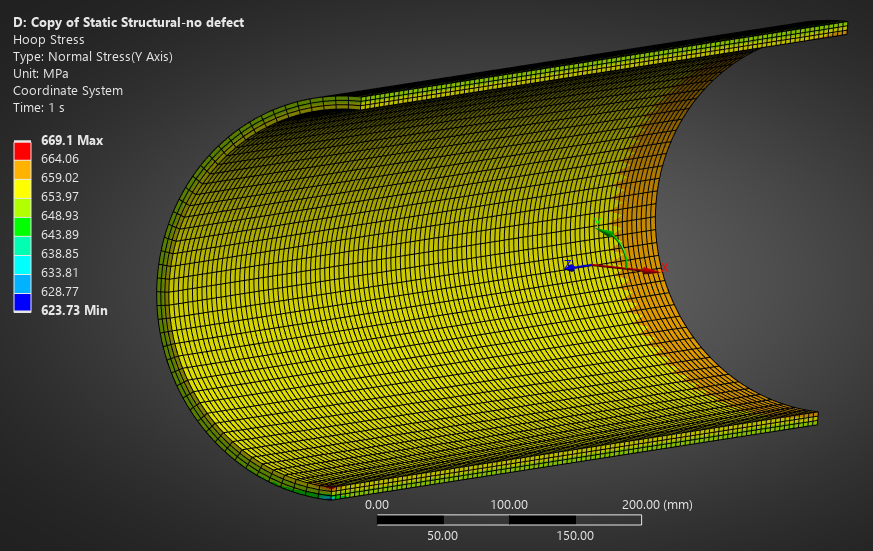
Task: Select the 623.73 Min legend value
Action: tap(74, 311)
